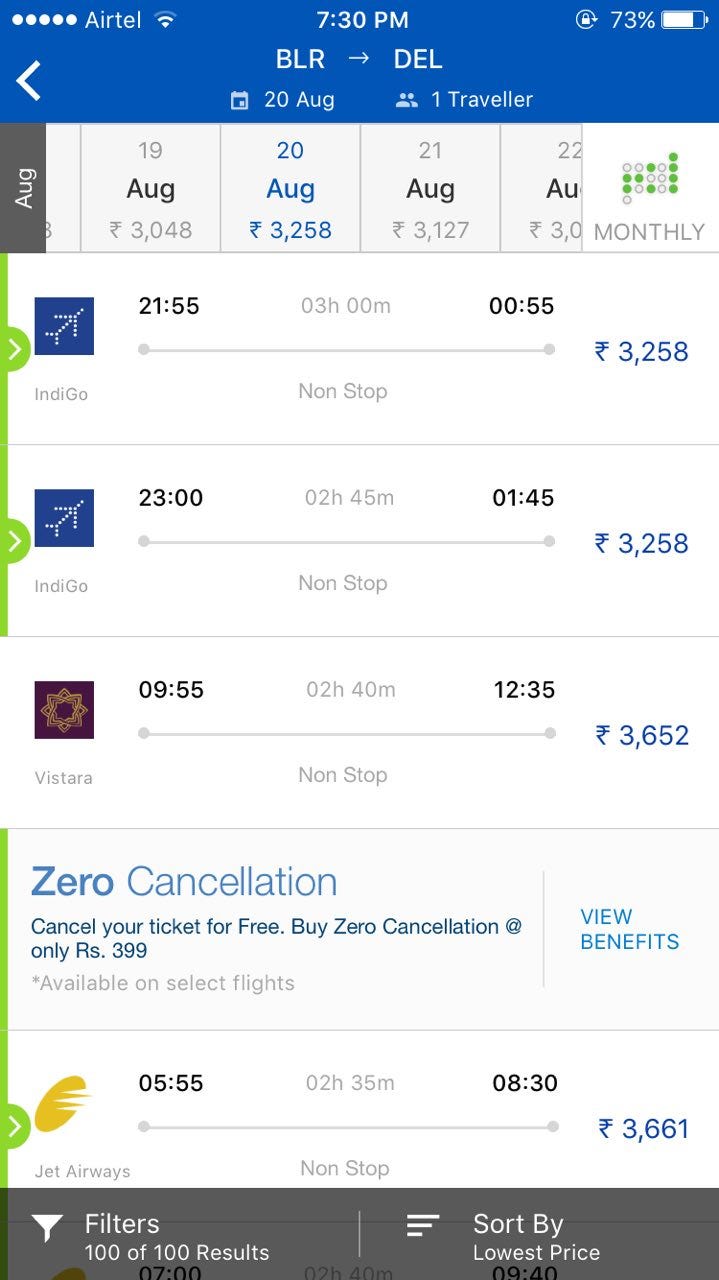Open Sort By Lowest Price options
Viewport: 719px width, 1280px height.
pyautogui.click(x=536, y=1237)
